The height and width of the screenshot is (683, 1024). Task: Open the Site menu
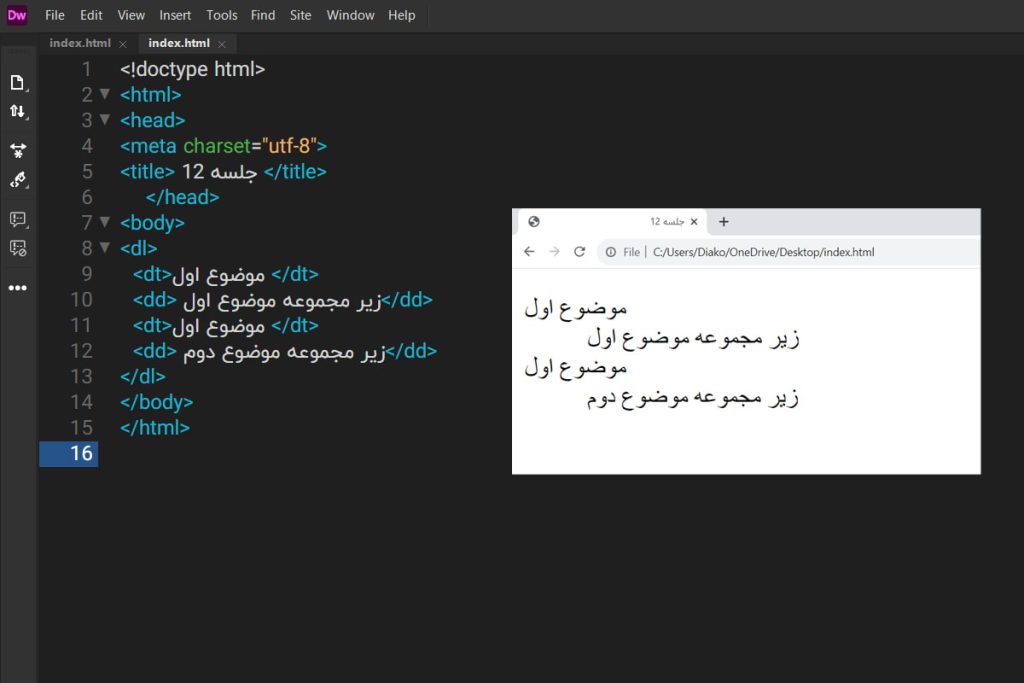[x=300, y=15]
